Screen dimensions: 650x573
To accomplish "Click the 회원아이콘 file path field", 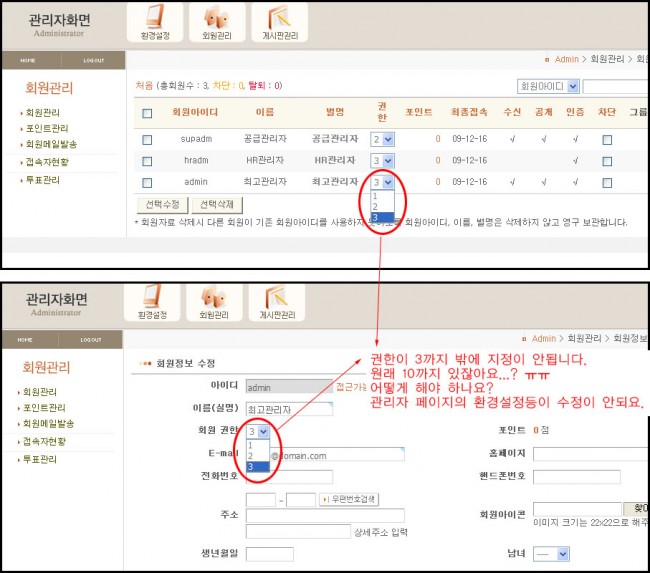I will tap(577, 509).
